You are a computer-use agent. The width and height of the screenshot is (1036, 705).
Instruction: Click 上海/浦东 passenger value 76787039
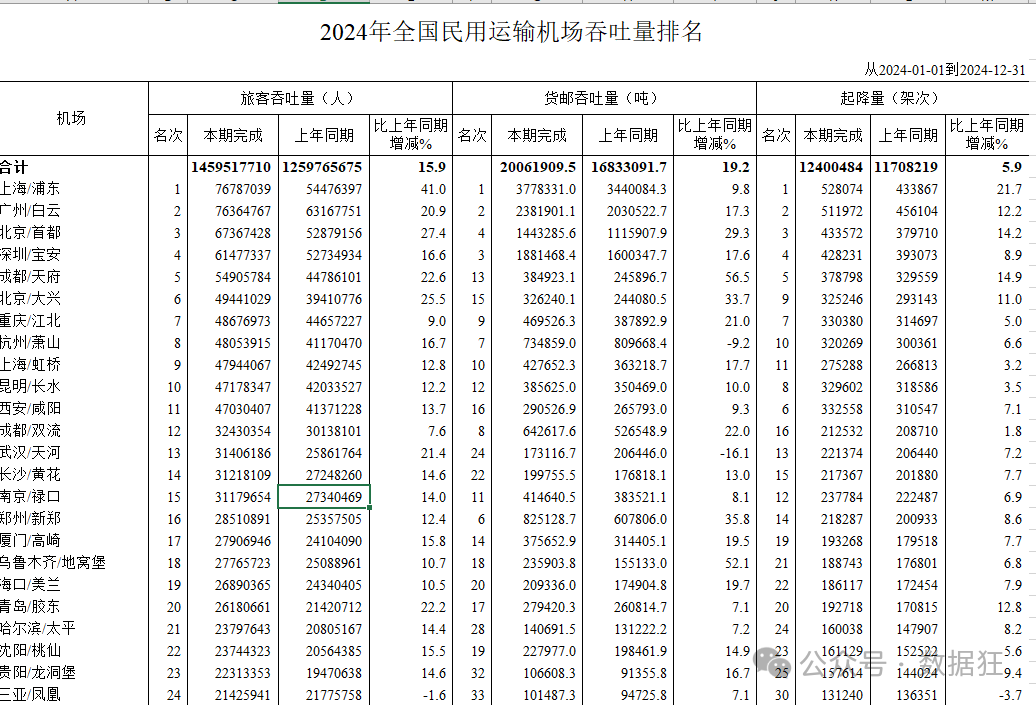coord(242,190)
